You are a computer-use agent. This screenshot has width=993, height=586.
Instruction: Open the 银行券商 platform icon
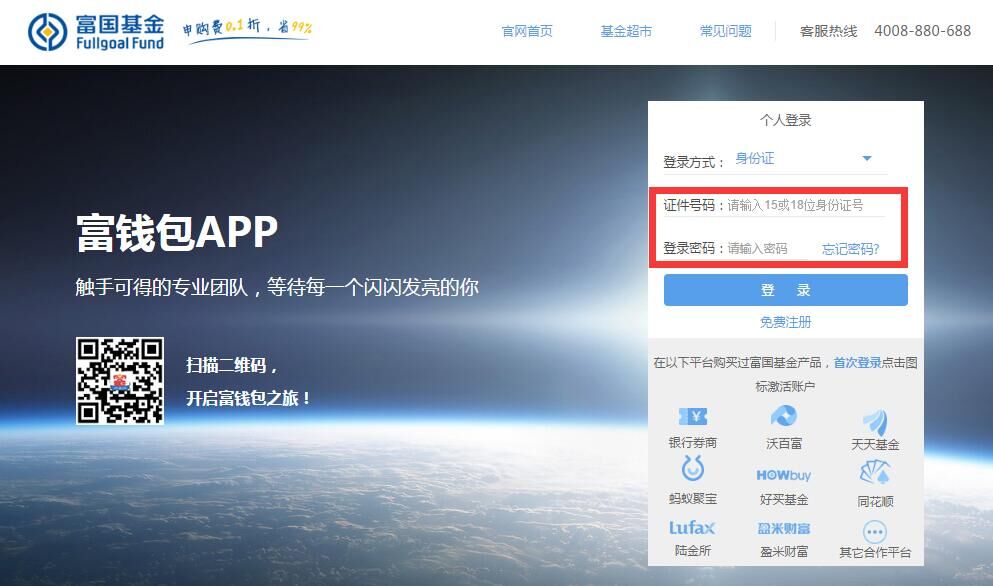(692, 417)
